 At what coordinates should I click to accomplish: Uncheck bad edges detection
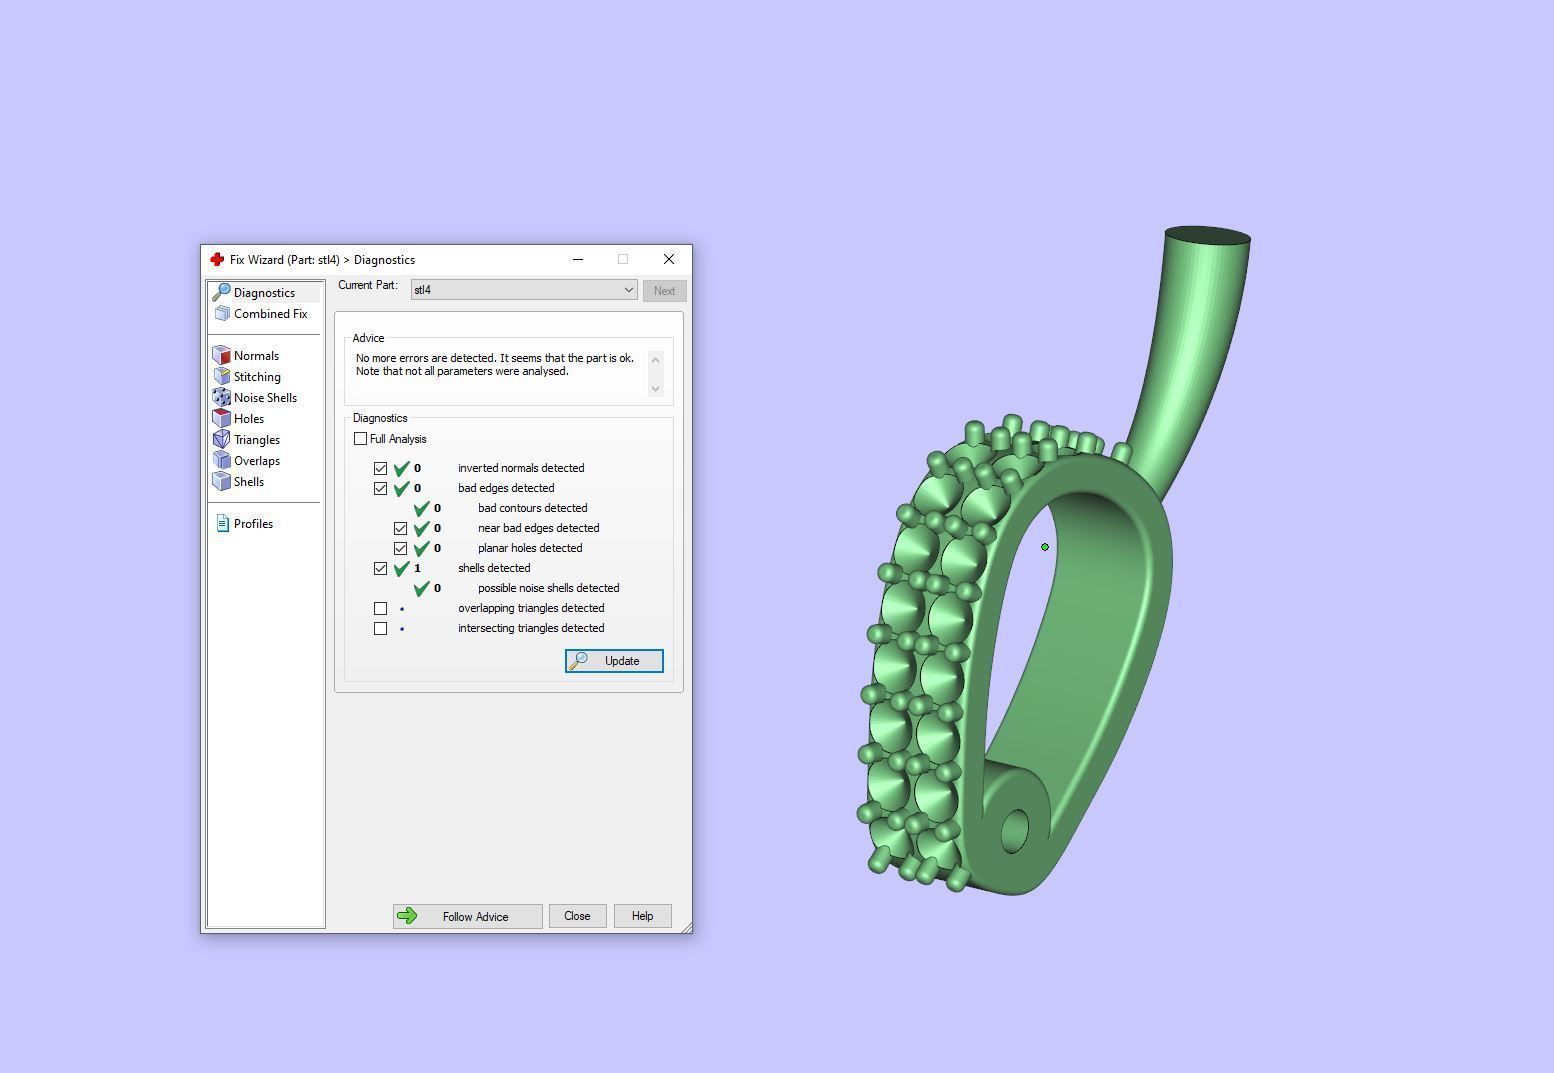[x=380, y=488]
